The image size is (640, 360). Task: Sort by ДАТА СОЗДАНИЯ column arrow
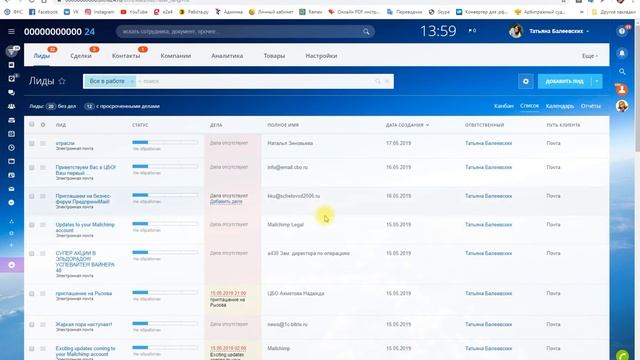pos(427,125)
